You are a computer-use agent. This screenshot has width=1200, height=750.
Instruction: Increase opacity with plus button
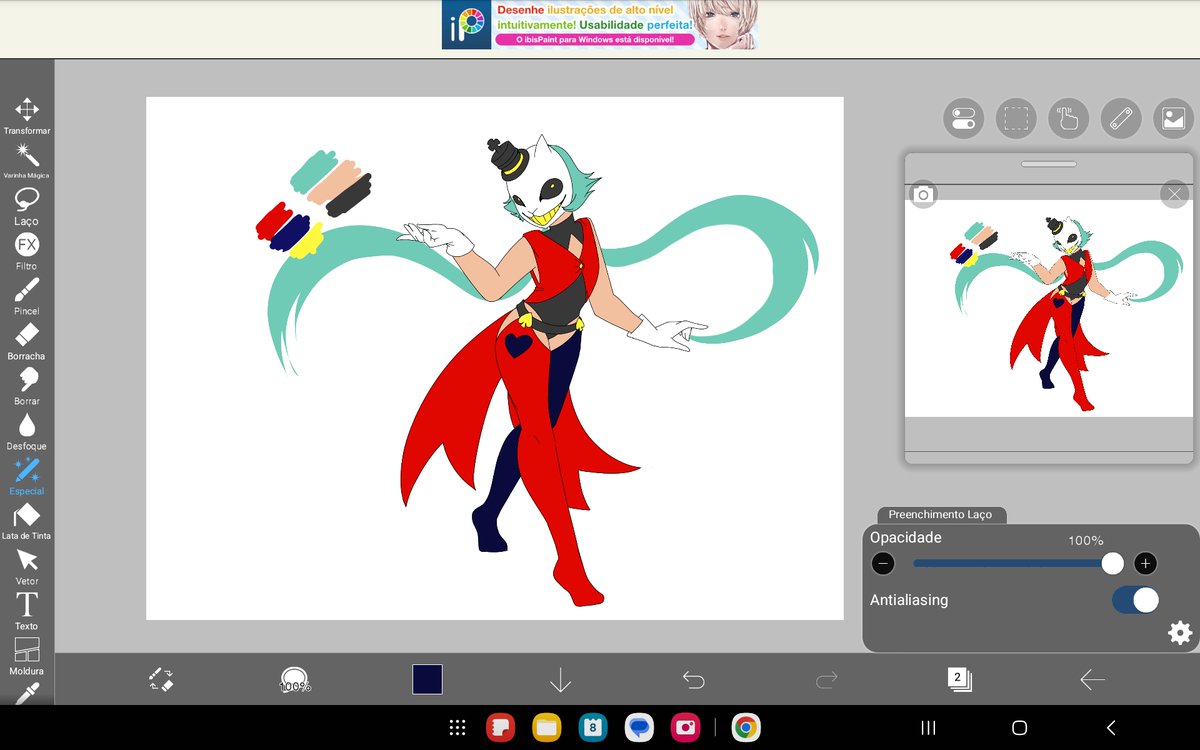click(1146, 564)
